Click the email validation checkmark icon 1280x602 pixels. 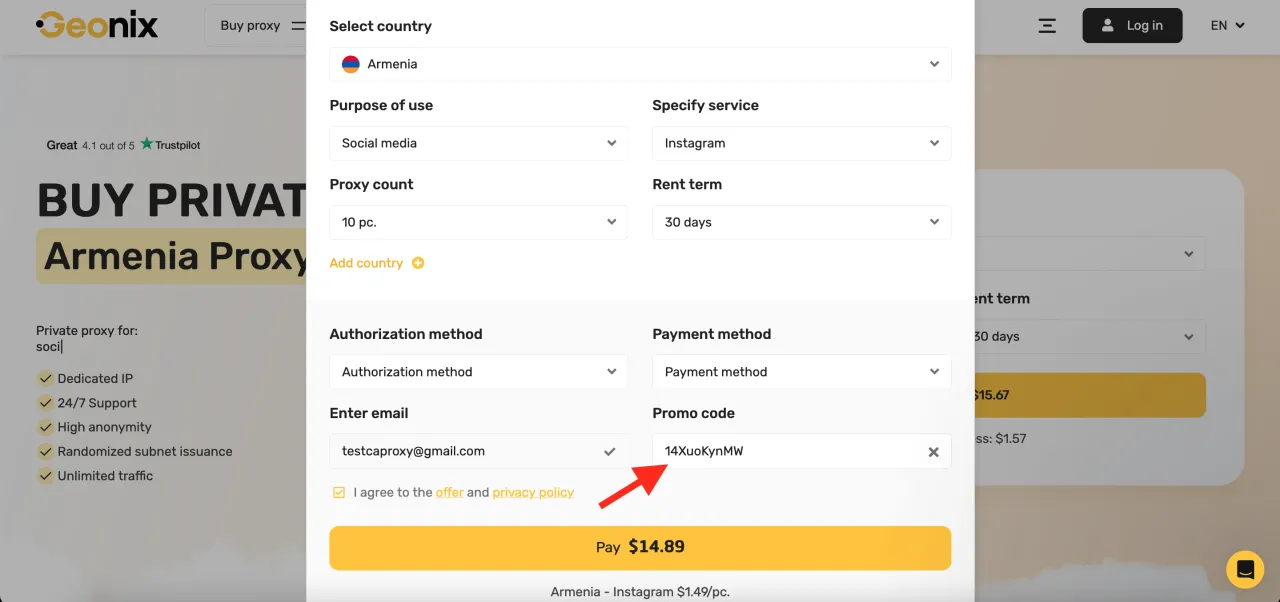pos(609,452)
